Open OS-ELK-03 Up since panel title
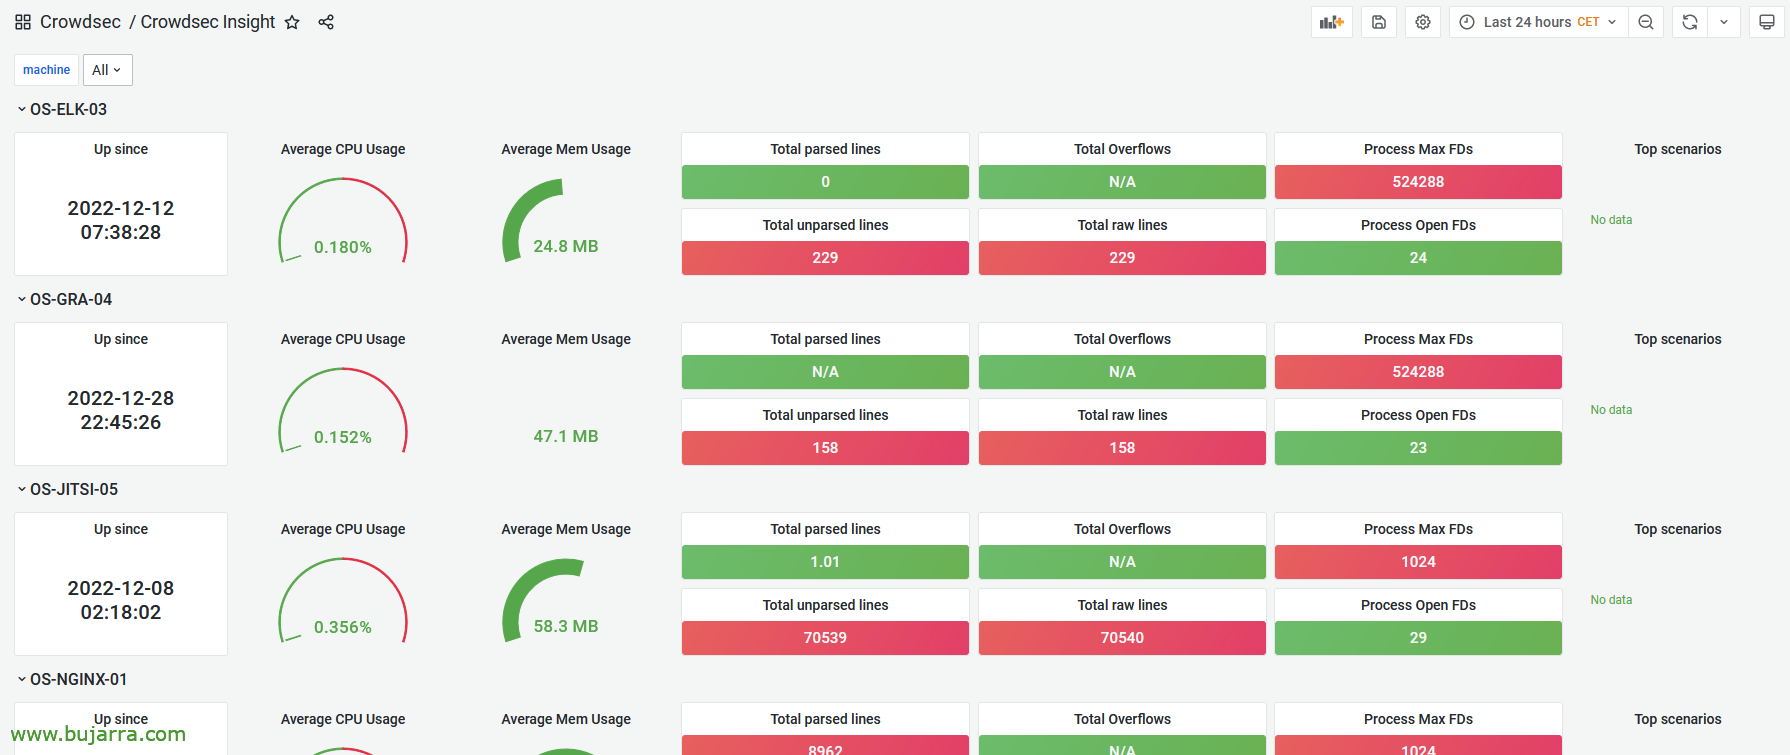Screen dimensions: 1790x755 pyautogui.click(x=121, y=149)
